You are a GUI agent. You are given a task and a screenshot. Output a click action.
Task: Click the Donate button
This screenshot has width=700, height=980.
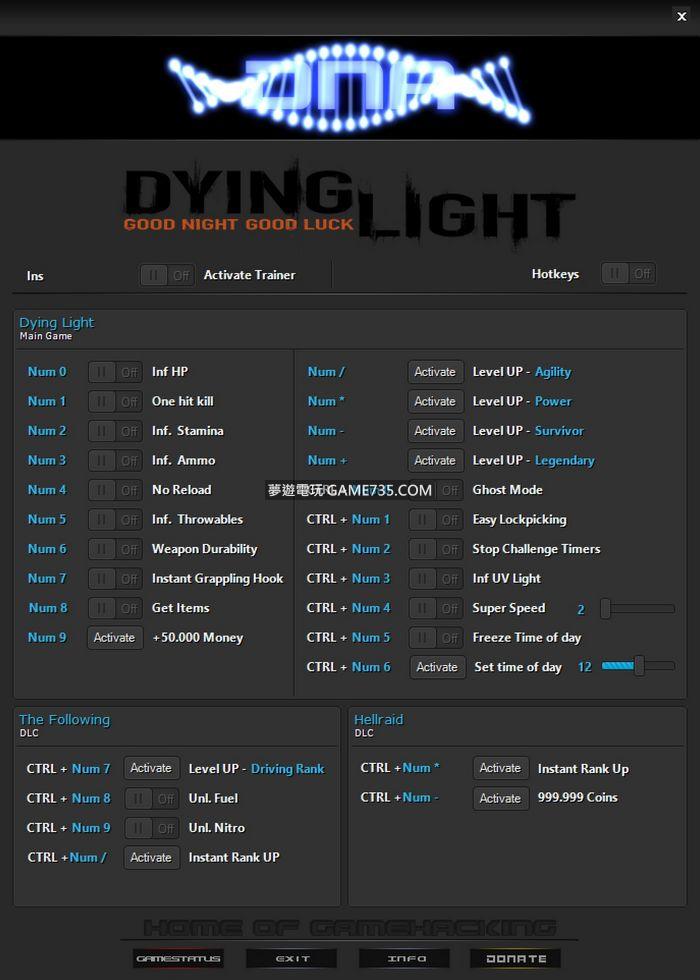coord(516,958)
